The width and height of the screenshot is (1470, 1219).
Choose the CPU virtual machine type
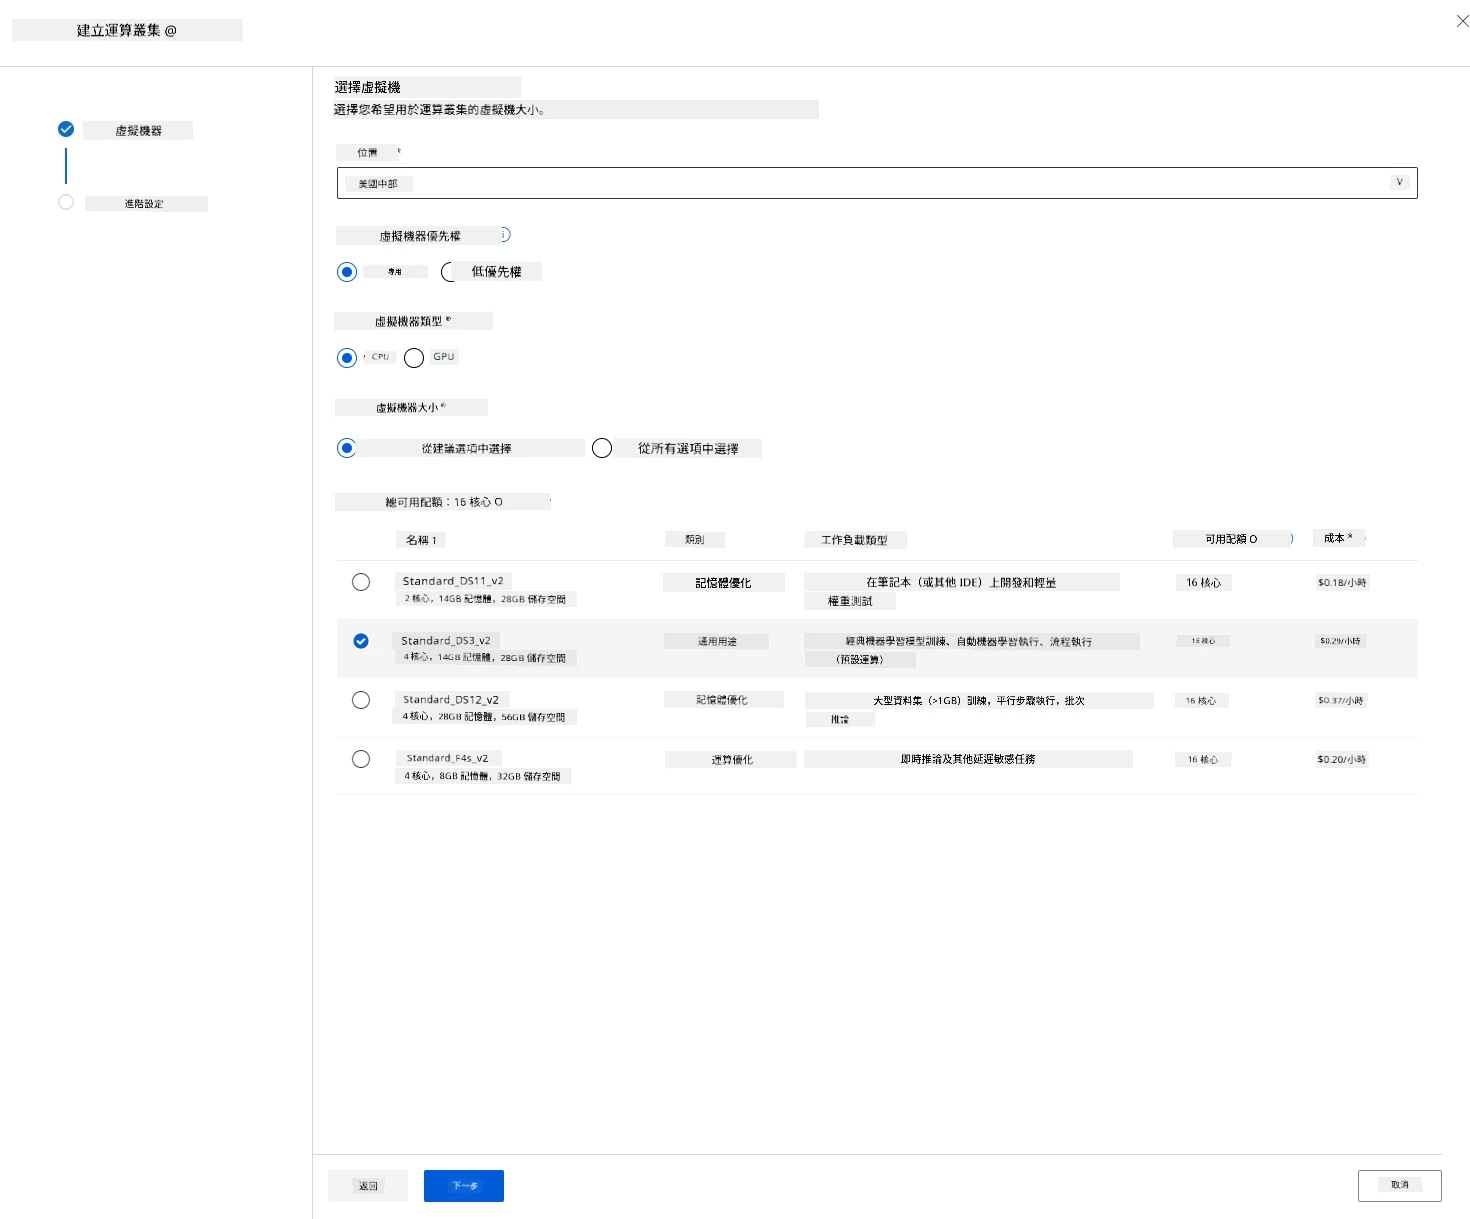pyautogui.click(x=347, y=358)
